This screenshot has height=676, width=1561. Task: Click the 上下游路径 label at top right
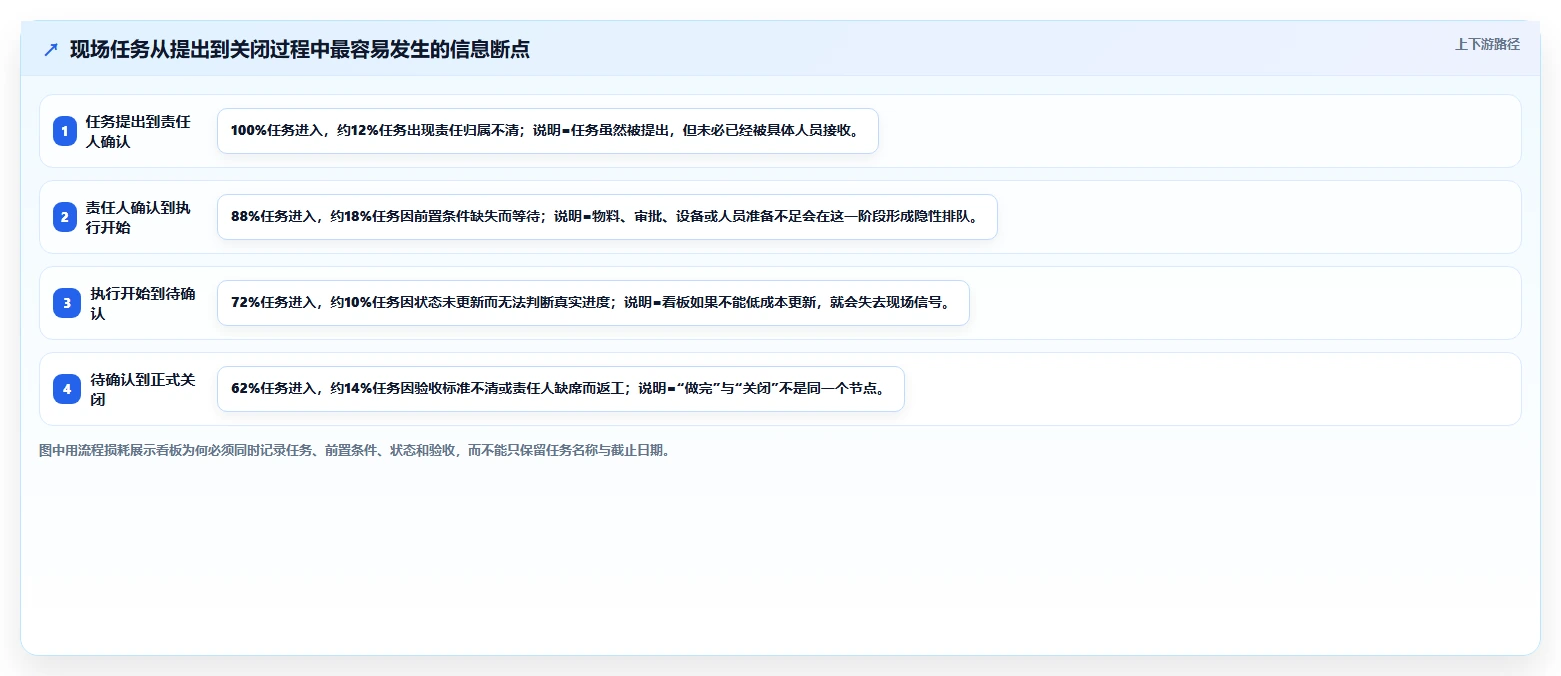tap(1487, 44)
